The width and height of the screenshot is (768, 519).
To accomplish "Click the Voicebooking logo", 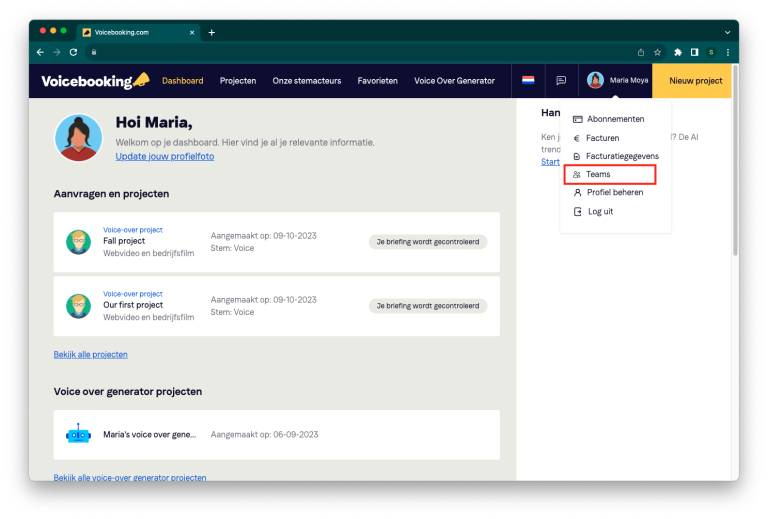I will click(x=96, y=81).
